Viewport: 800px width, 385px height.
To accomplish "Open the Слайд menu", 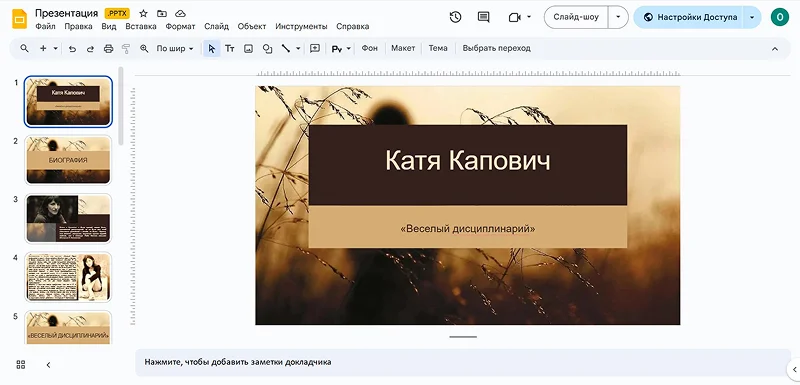I will pyautogui.click(x=216, y=27).
